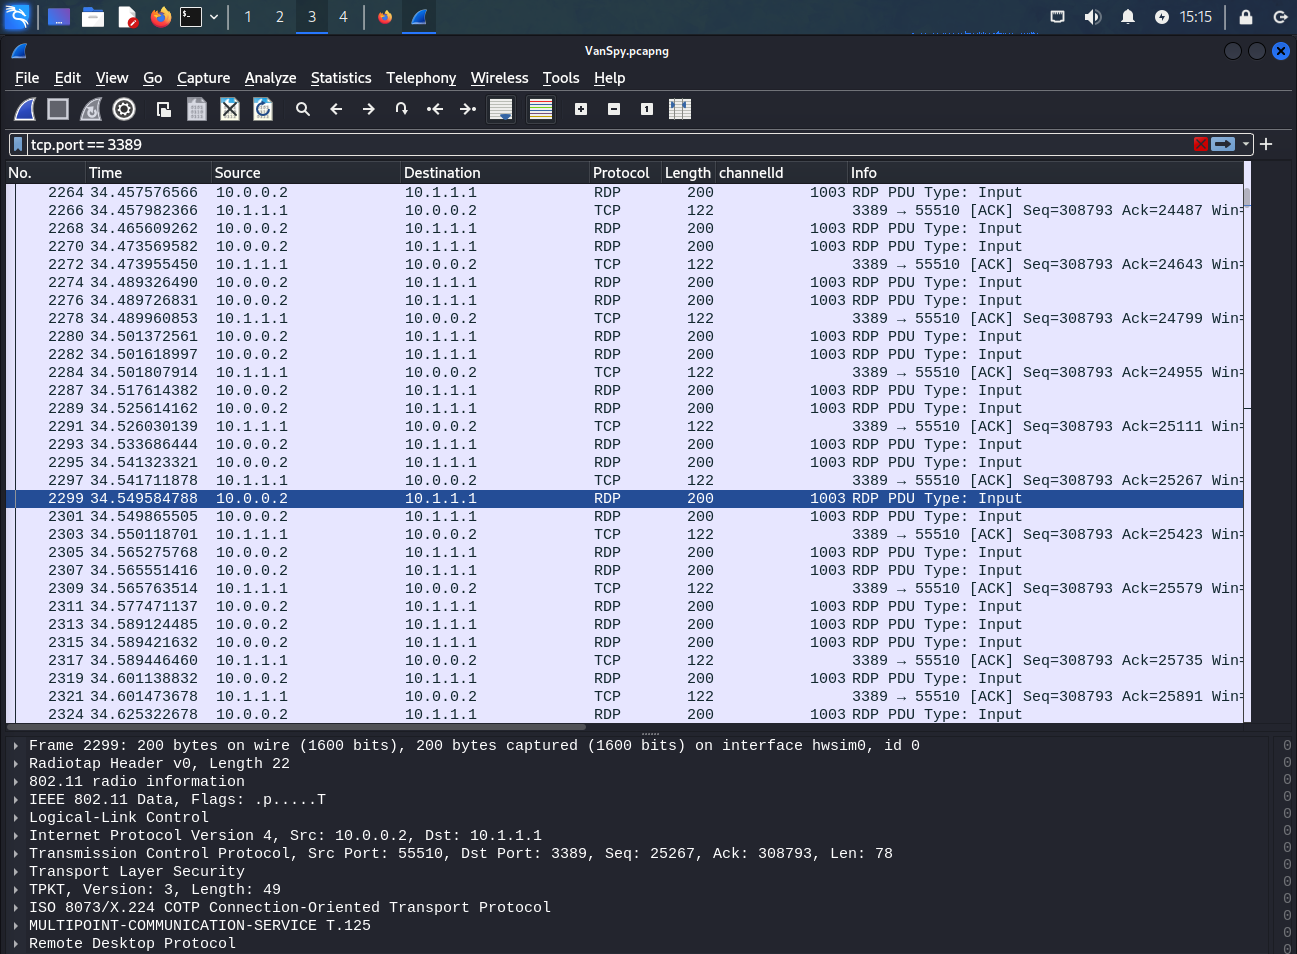This screenshot has height=954, width=1297.
Task: Open the Tools menu
Action: 561,78
